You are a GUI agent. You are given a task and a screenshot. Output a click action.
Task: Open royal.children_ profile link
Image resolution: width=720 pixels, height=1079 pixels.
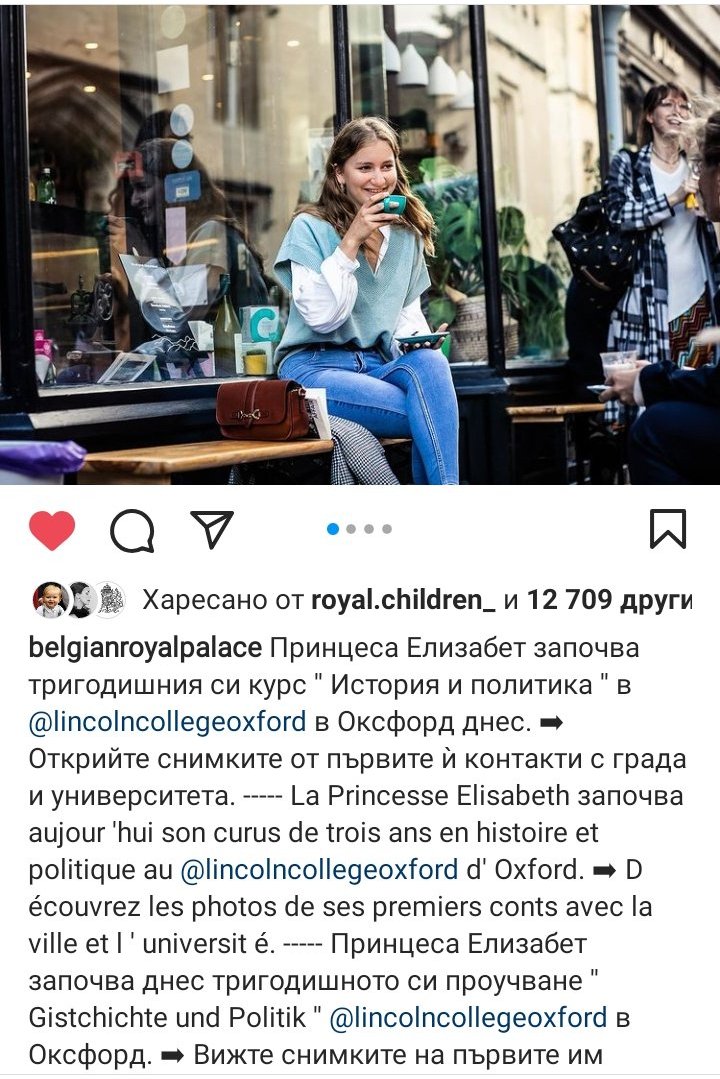point(403,600)
